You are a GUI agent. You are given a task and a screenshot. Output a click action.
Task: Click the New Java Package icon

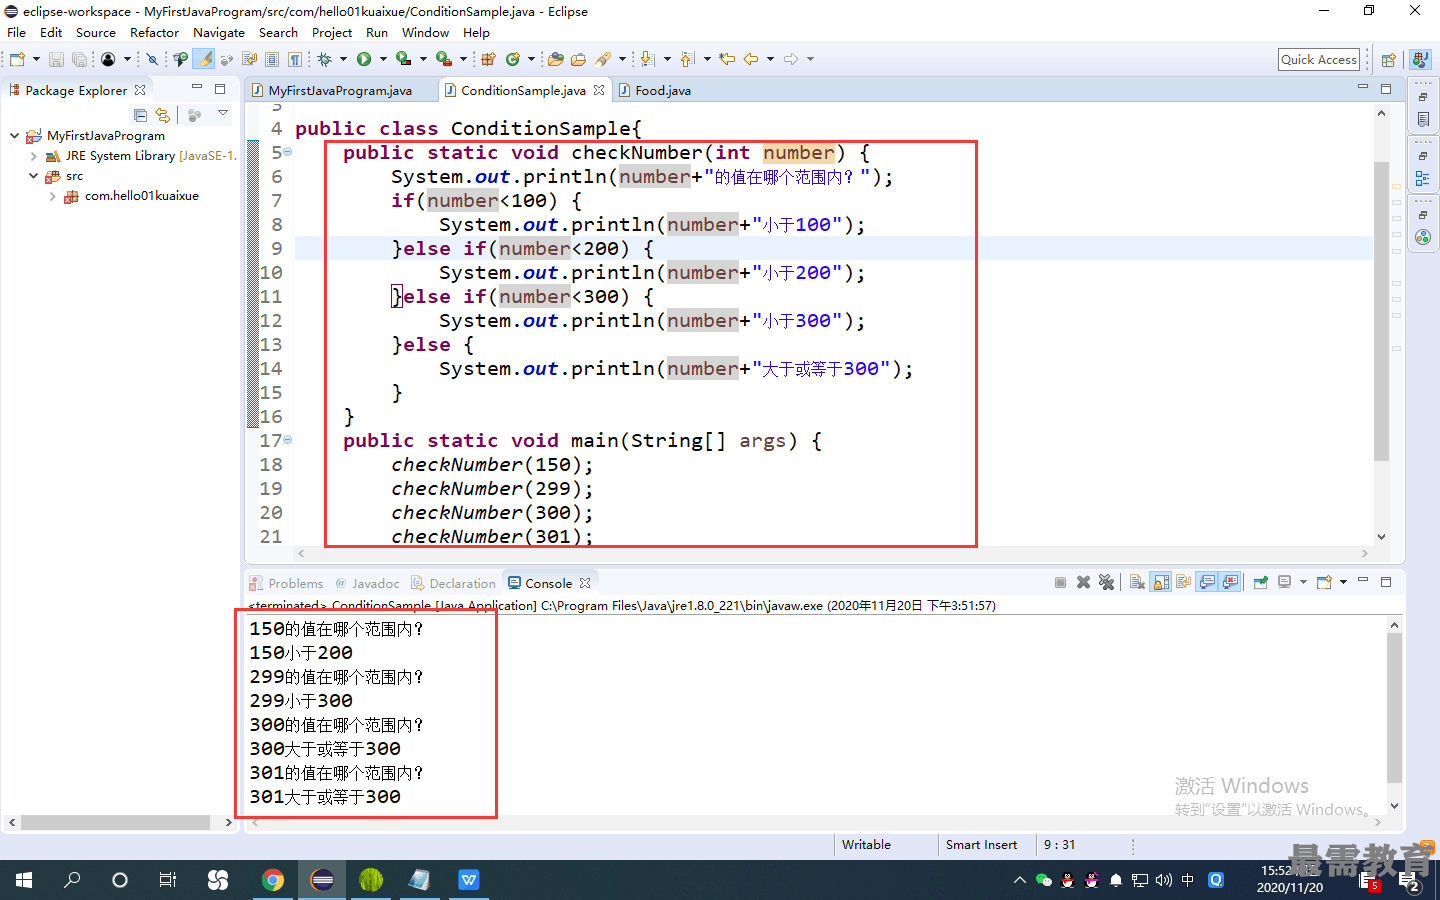click(x=488, y=59)
